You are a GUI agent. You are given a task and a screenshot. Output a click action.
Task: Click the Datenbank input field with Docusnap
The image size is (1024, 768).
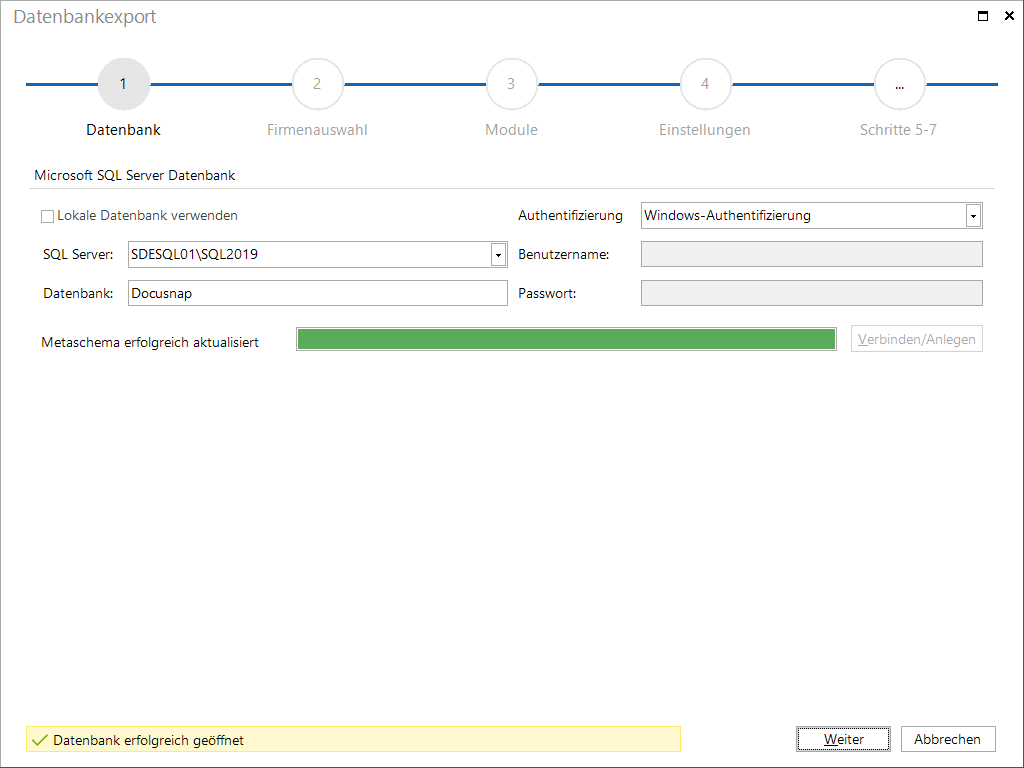pos(317,293)
